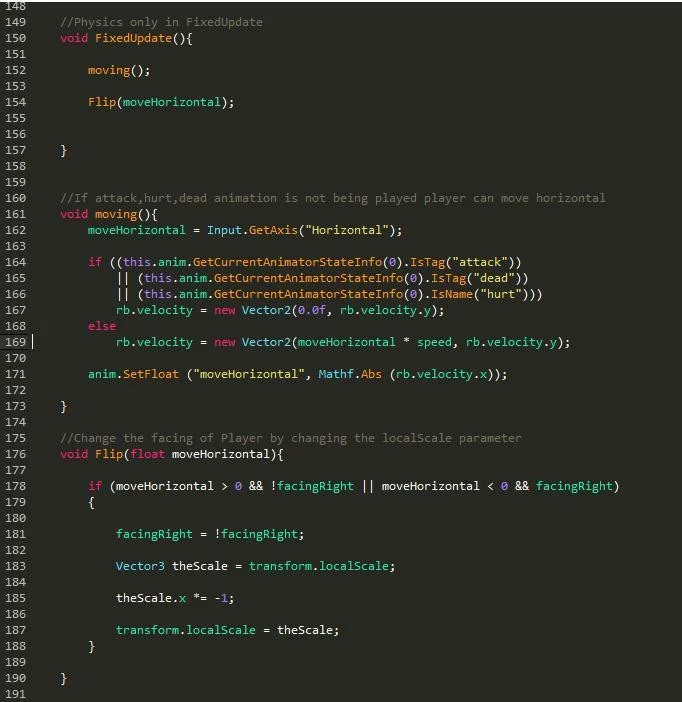Click closing brace on line 188

tap(91, 646)
